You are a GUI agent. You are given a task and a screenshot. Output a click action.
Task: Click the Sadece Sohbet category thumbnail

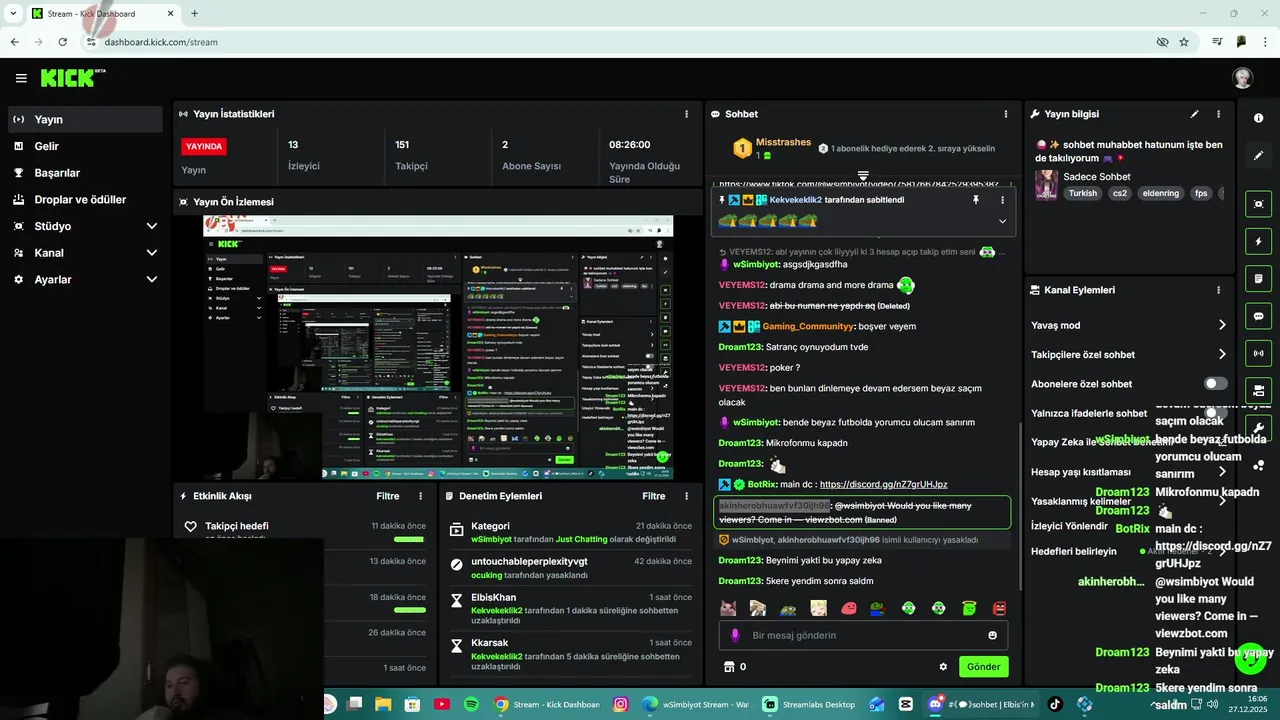pos(1046,185)
